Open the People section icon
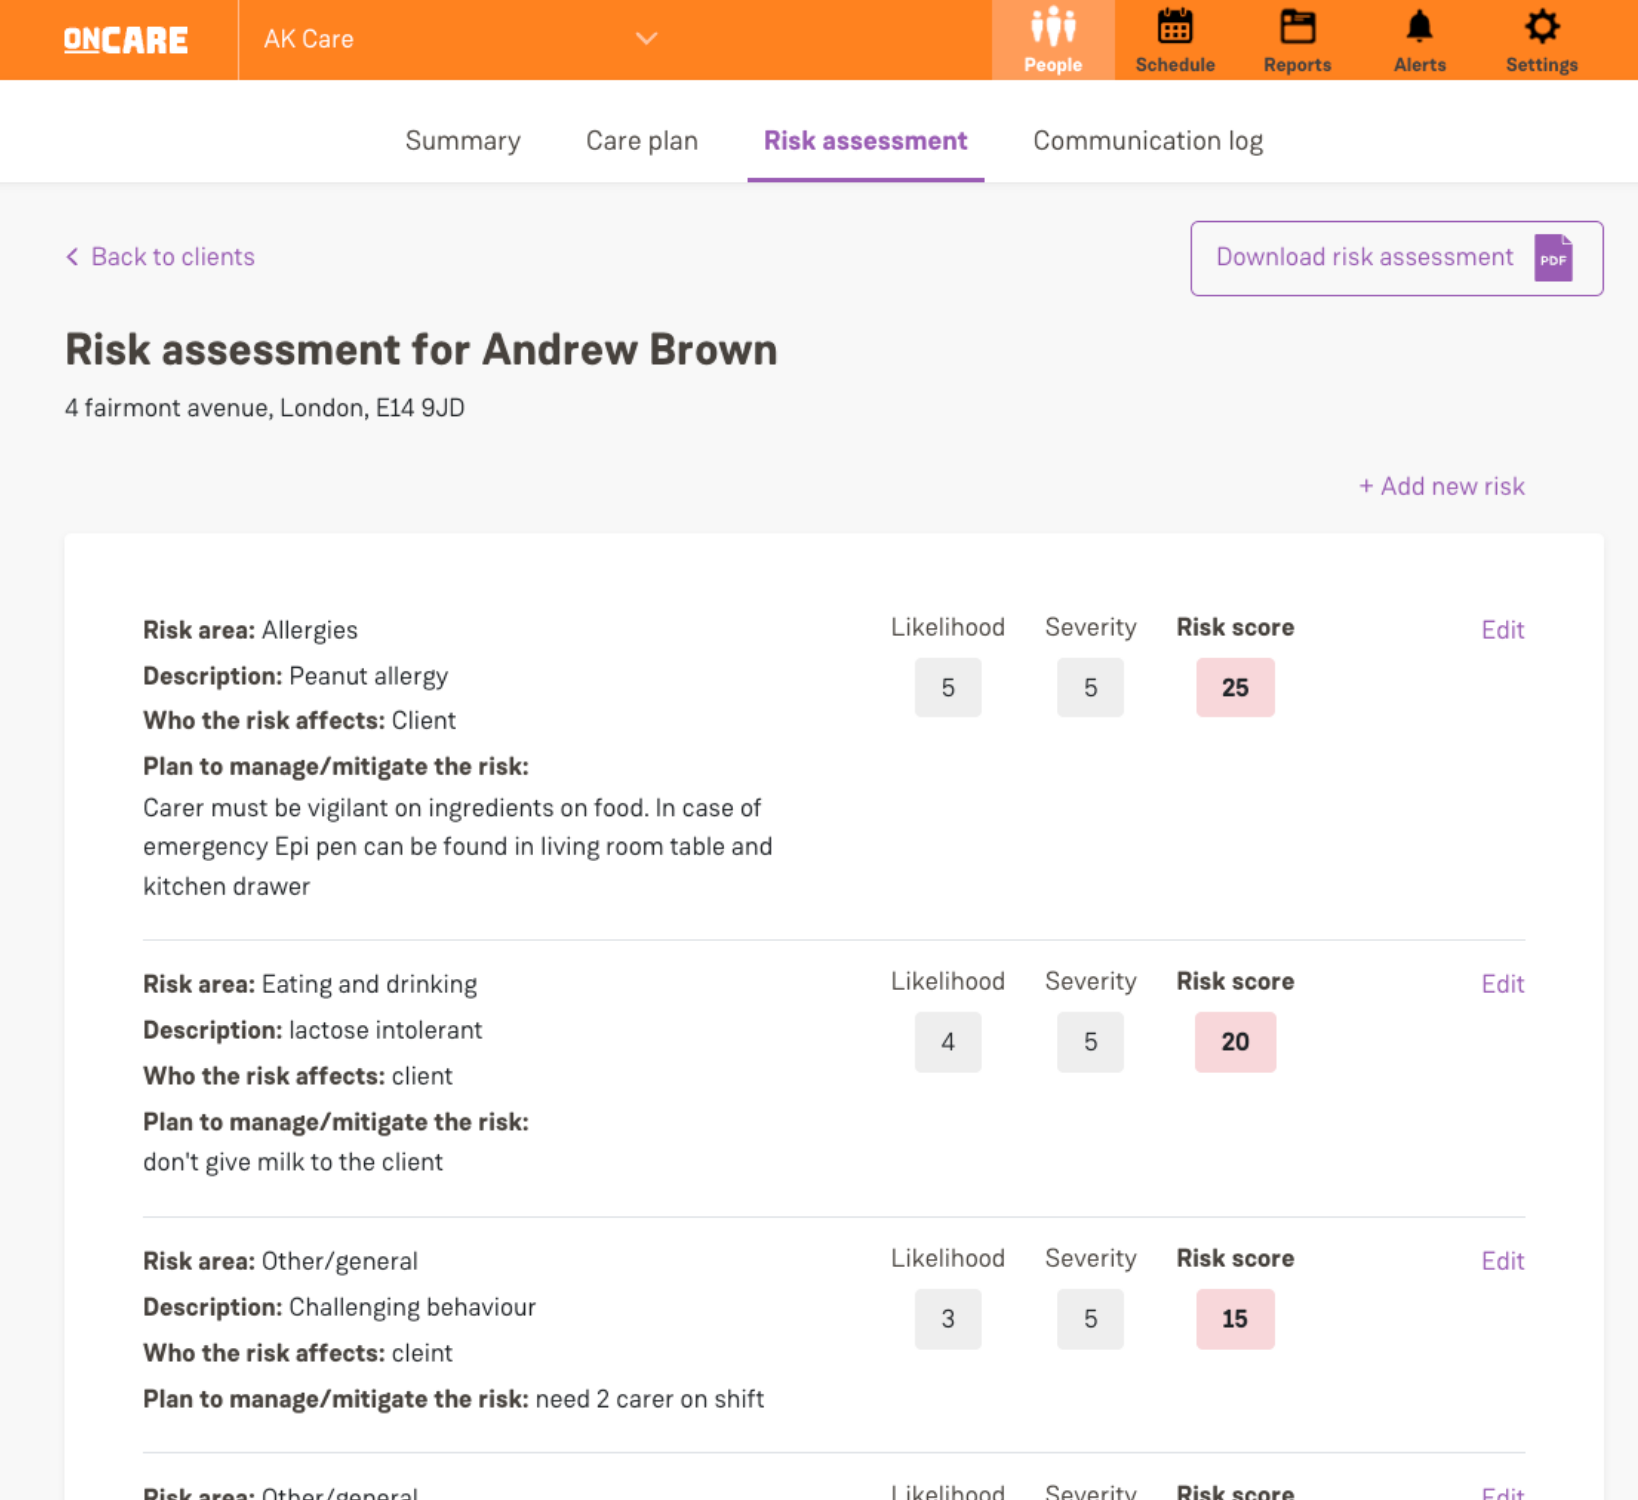The height and width of the screenshot is (1500, 1638). pos(1052,28)
